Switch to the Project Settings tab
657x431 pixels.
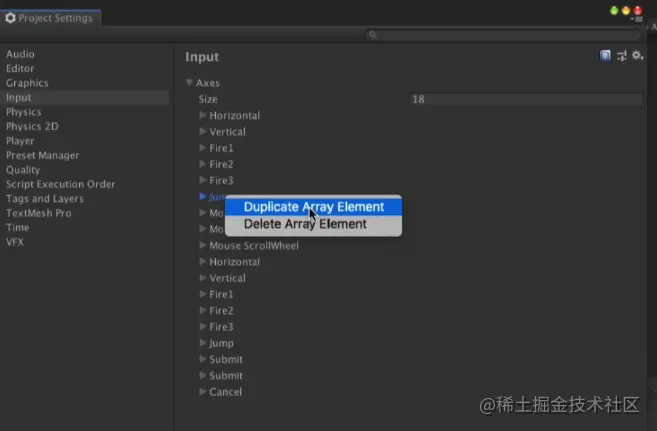[50, 18]
